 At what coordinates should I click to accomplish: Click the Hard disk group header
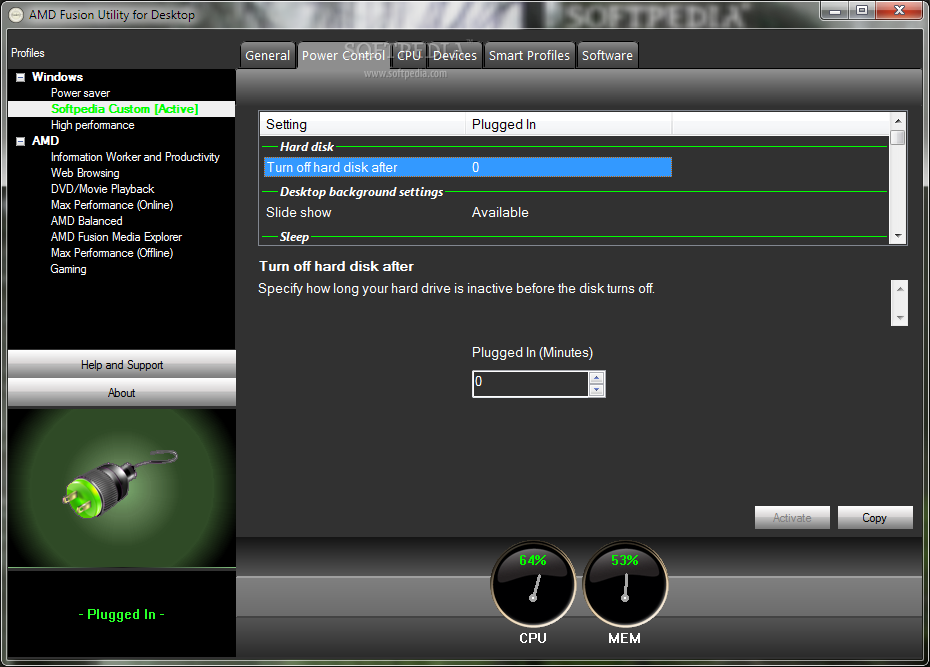(x=307, y=146)
